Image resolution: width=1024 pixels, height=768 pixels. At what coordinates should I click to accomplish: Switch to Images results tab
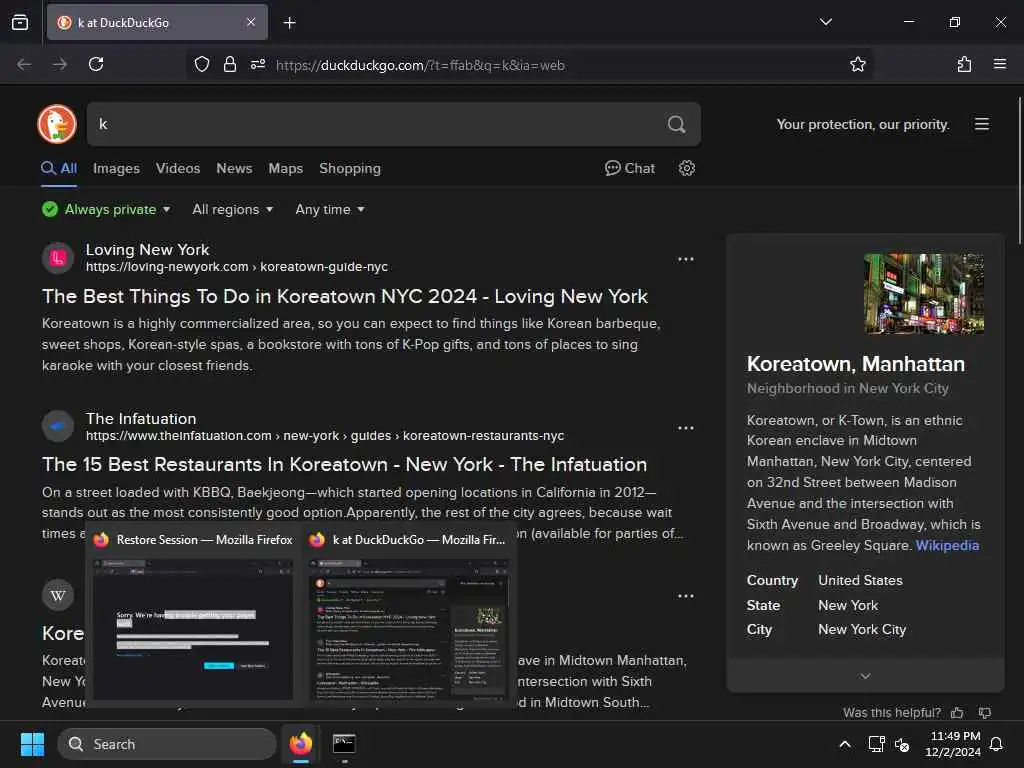(116, 168)
